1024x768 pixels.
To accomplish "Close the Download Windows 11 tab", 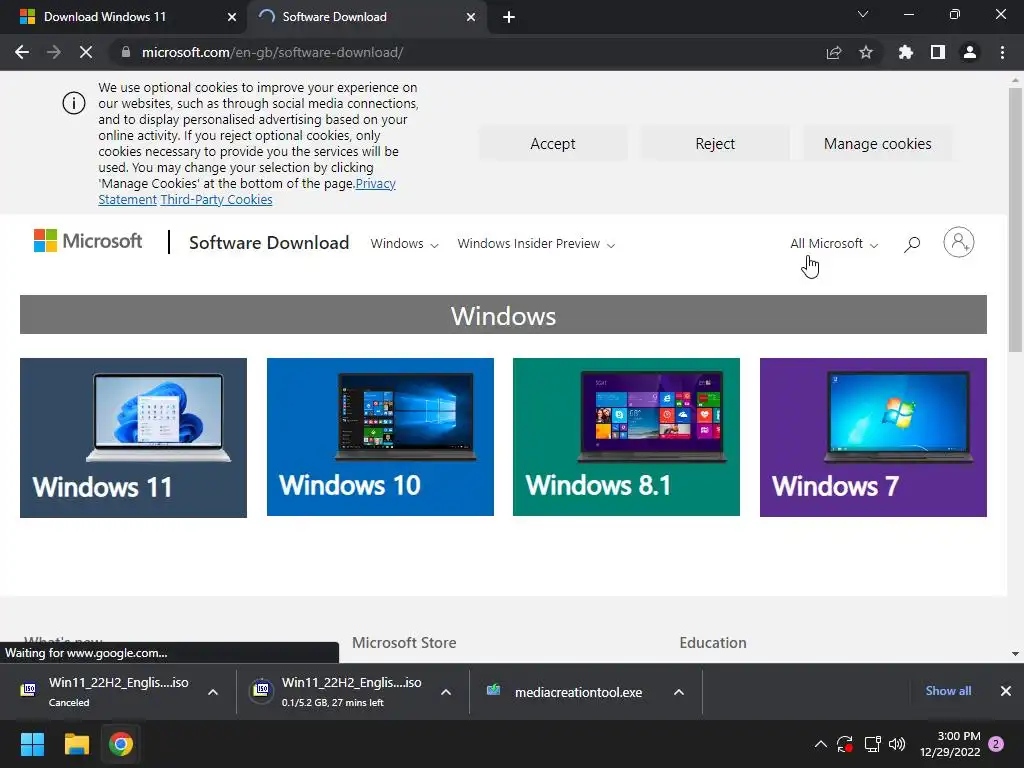I will 231,17.
